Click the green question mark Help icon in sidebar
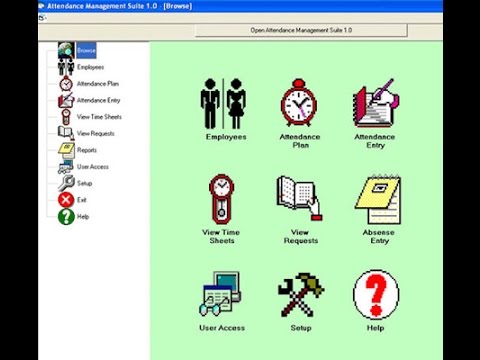Image resolution: width=480 pixels, height=360 pixels. (66, 217)
